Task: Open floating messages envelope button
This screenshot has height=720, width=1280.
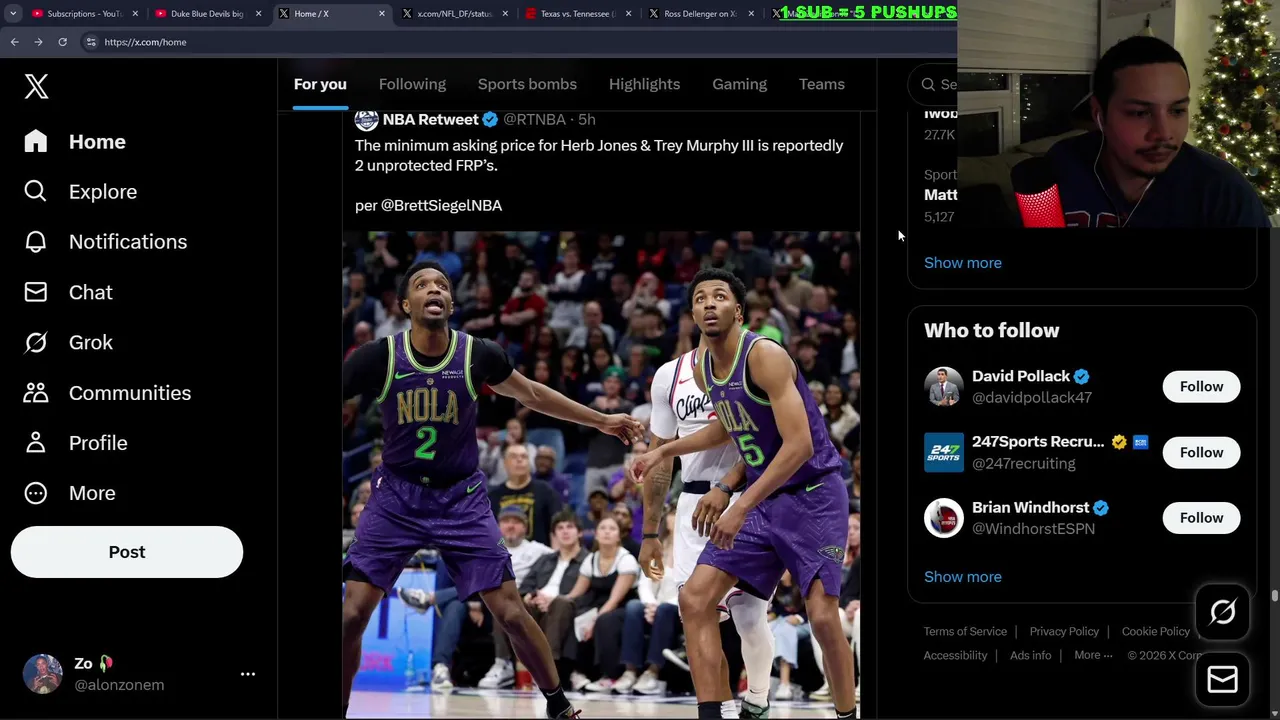Action: point(1222,680)
